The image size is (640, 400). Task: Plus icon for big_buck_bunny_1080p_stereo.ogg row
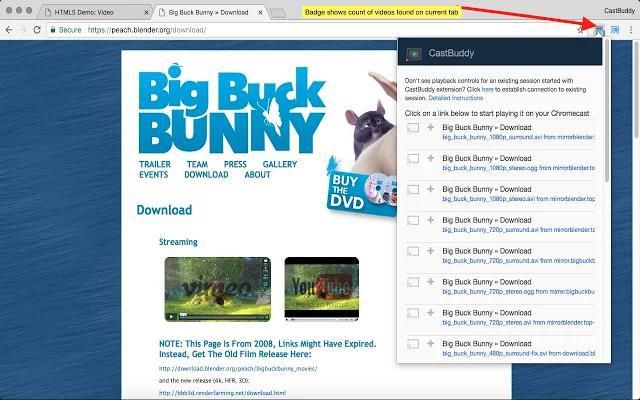coord(431,158)
